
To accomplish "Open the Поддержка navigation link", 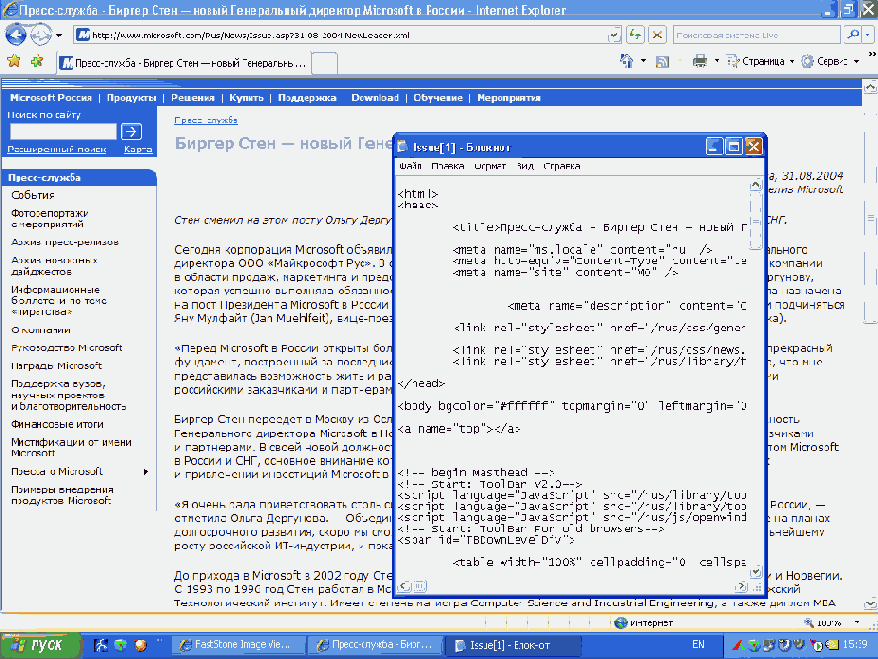I will click(x=307, y=97).
